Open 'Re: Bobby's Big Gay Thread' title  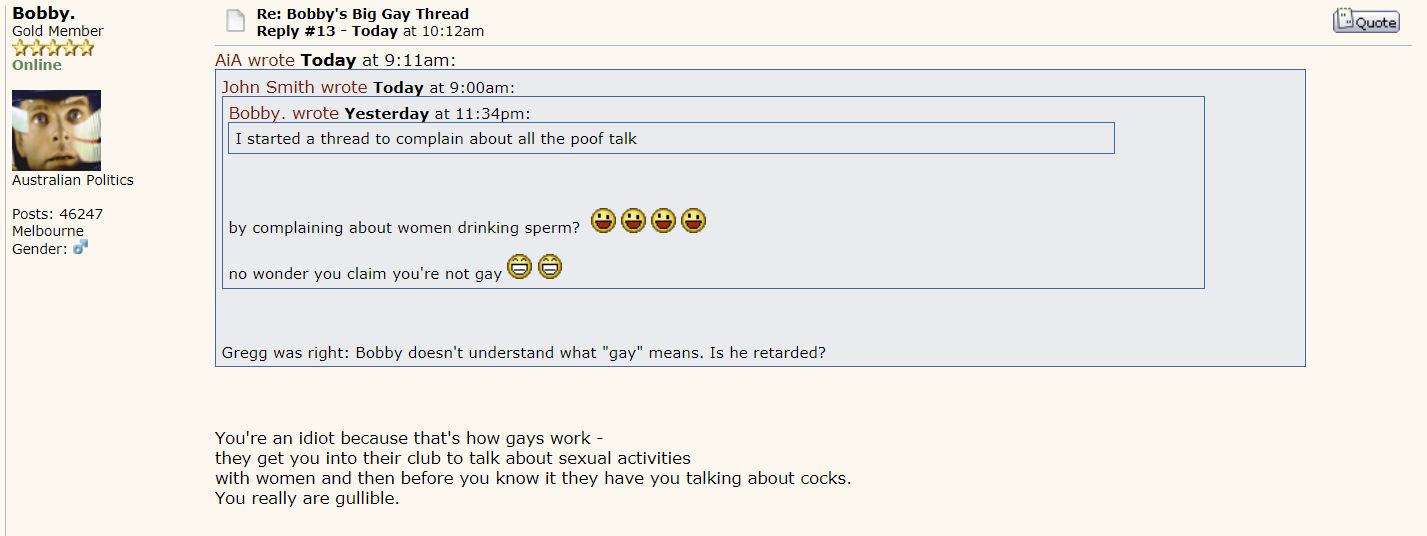(362, 14)
